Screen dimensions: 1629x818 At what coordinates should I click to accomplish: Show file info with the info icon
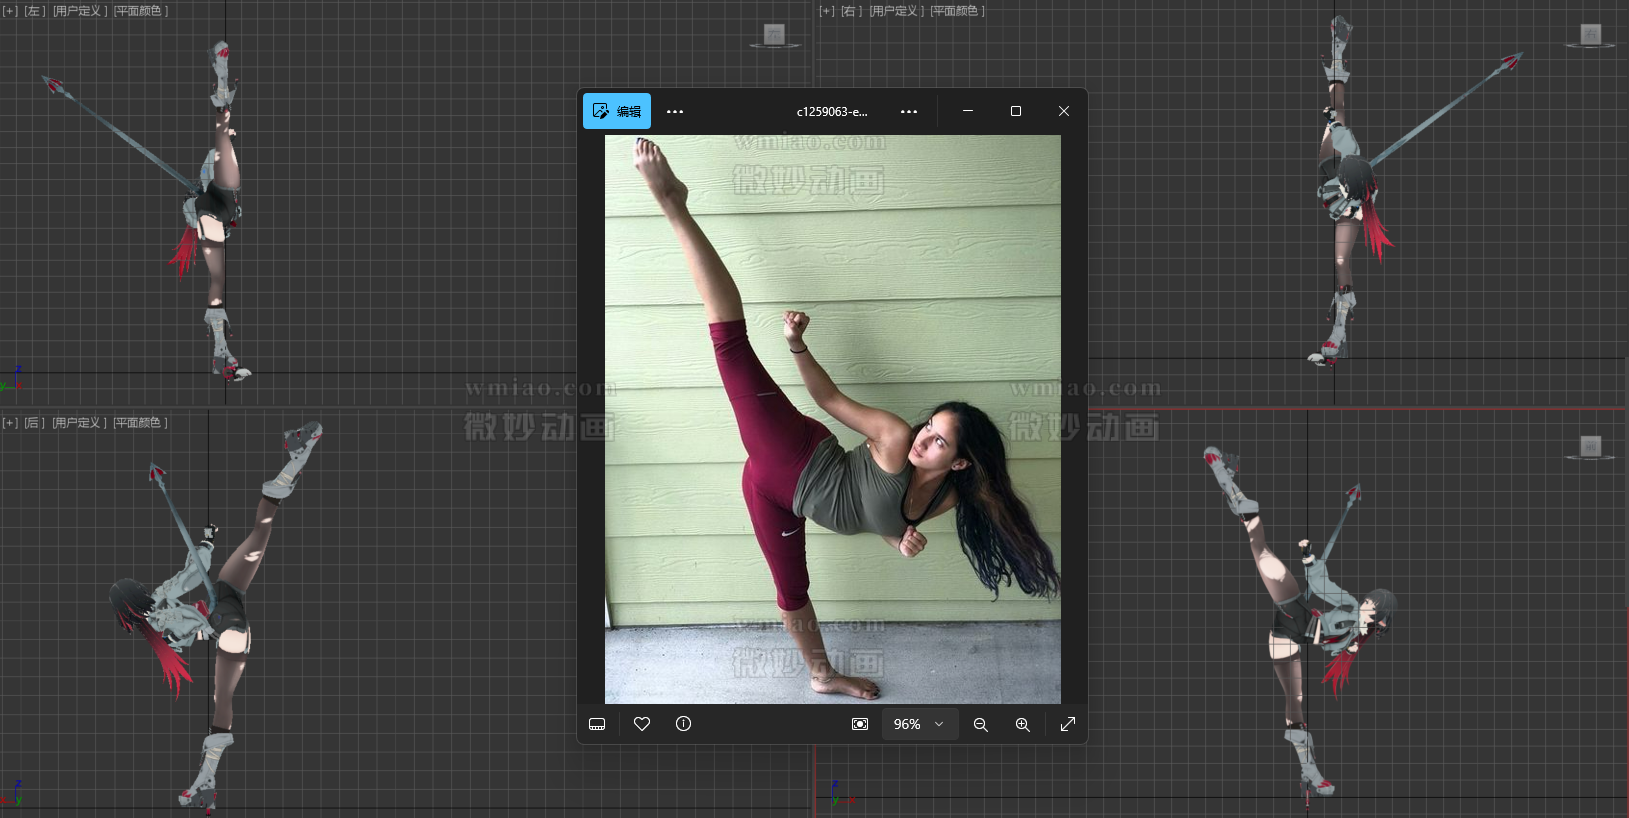pos(684,724)
